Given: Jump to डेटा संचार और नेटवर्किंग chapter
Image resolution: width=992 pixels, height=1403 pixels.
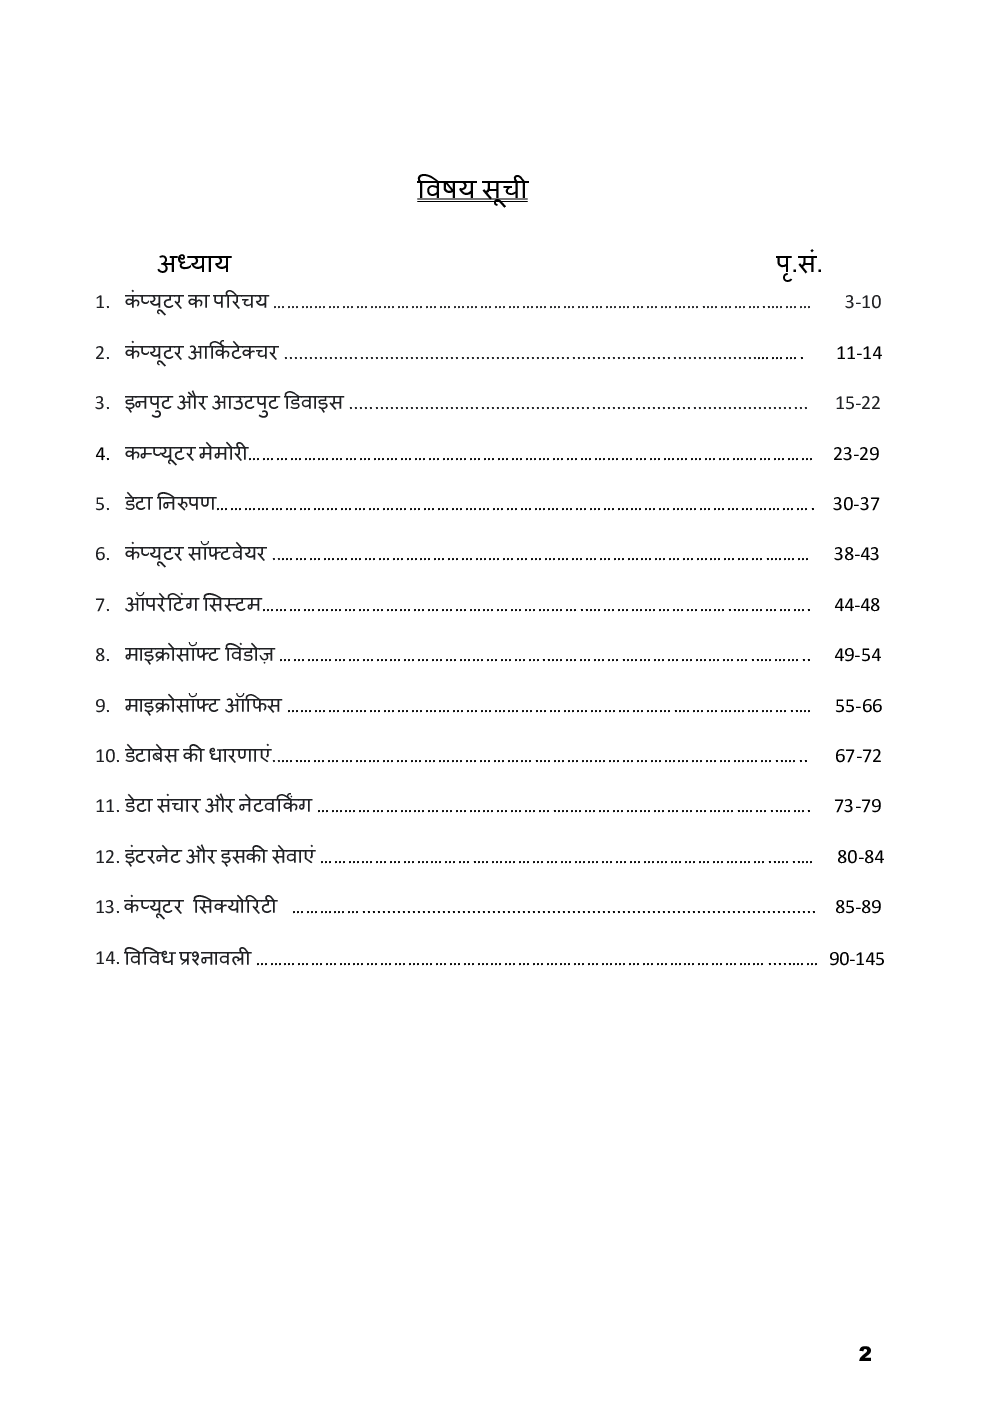Looking at the screenshot, I should pyautogui.click(x=218, y=805).
